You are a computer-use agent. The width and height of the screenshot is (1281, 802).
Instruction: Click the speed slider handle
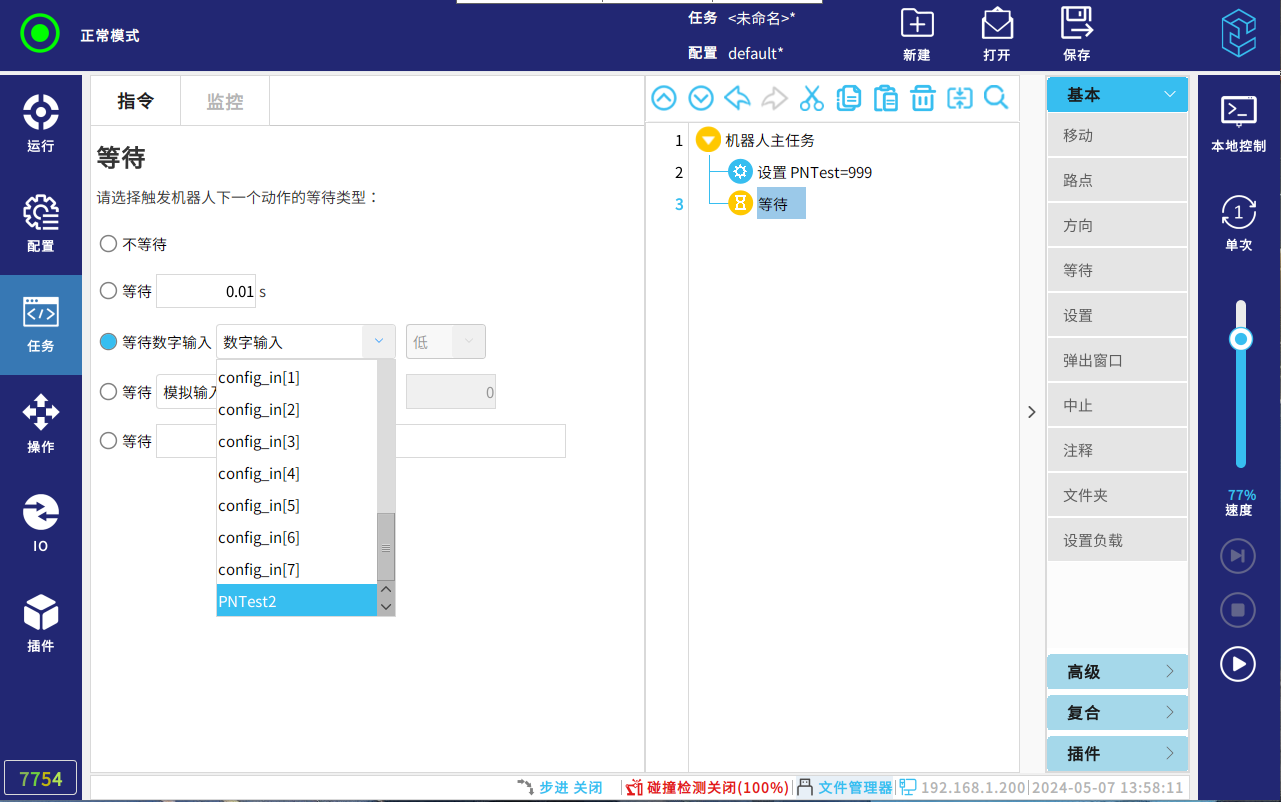(x=1241, y=340)
